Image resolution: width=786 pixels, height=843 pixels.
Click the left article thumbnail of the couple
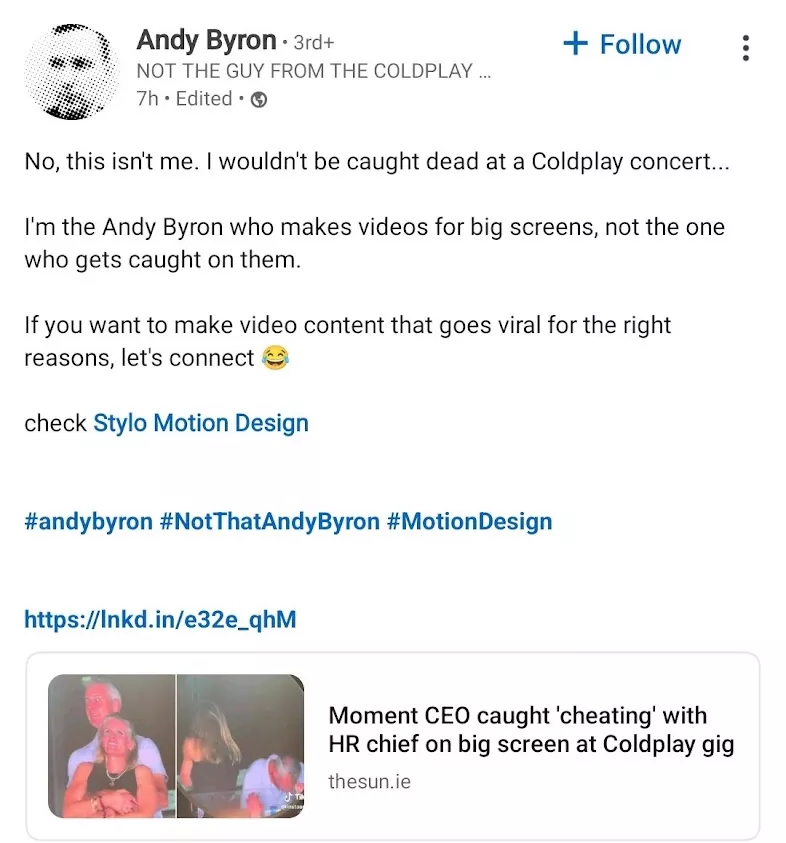(x=111, y=746)
